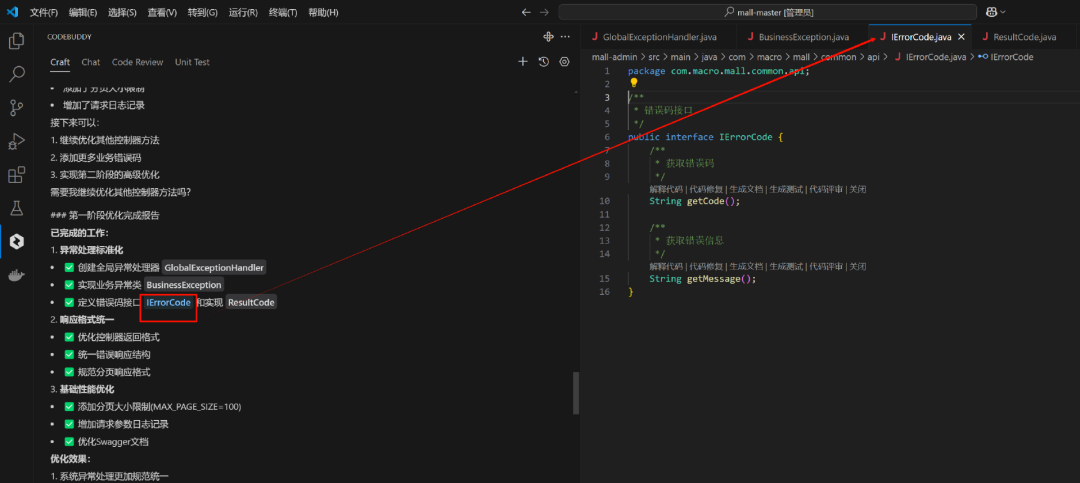Open CodeBuddy settings gear icon
Viewport: 1080px width, 483px height.
tap(564, 62)
